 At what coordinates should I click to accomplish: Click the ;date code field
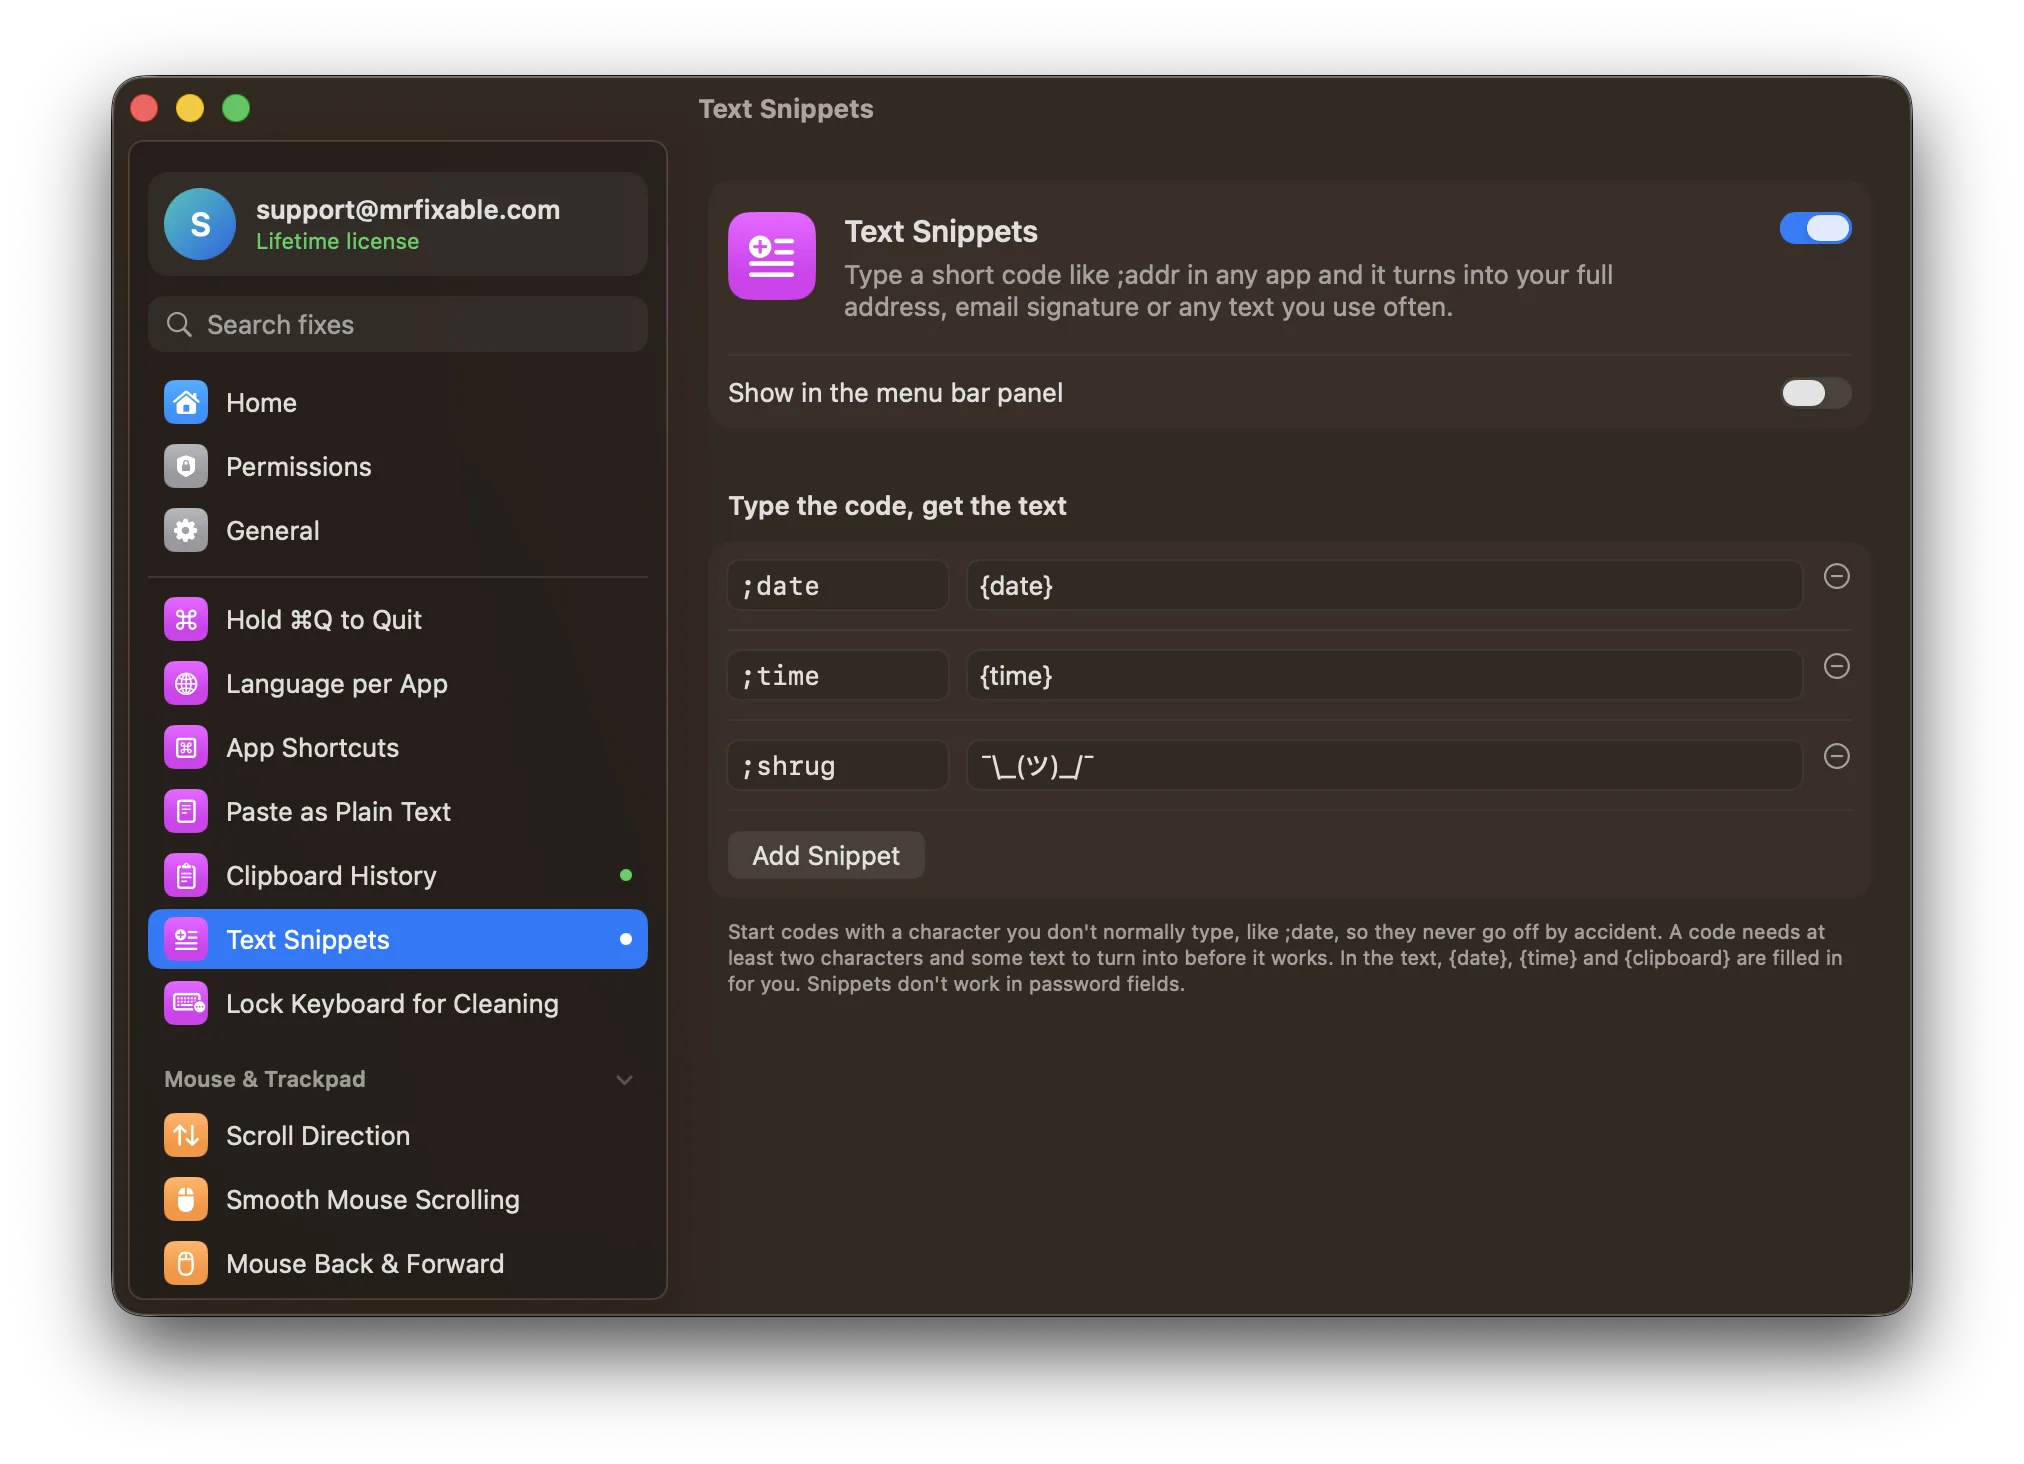point(838,585)
